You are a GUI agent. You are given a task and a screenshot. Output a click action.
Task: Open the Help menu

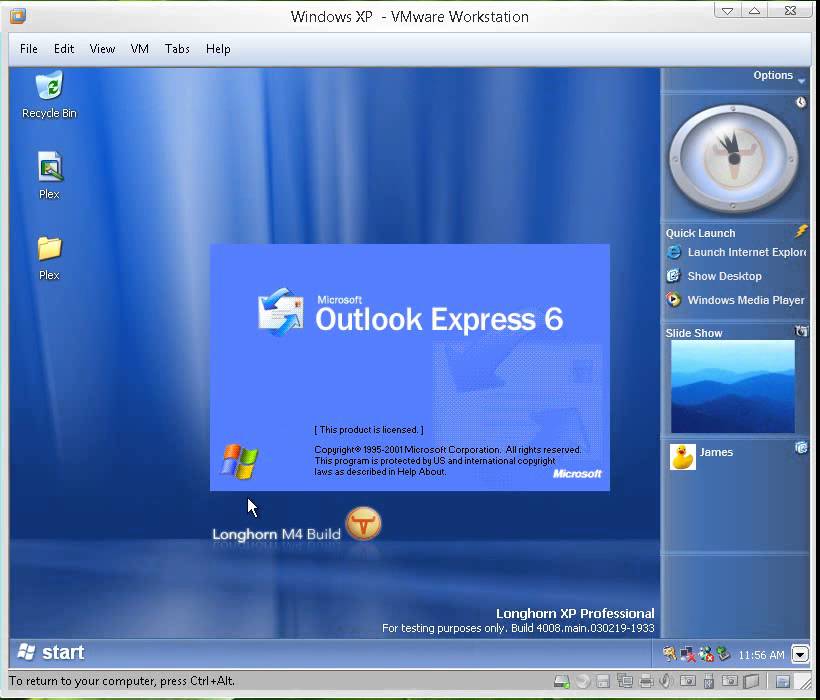click(x=218, y=49)
